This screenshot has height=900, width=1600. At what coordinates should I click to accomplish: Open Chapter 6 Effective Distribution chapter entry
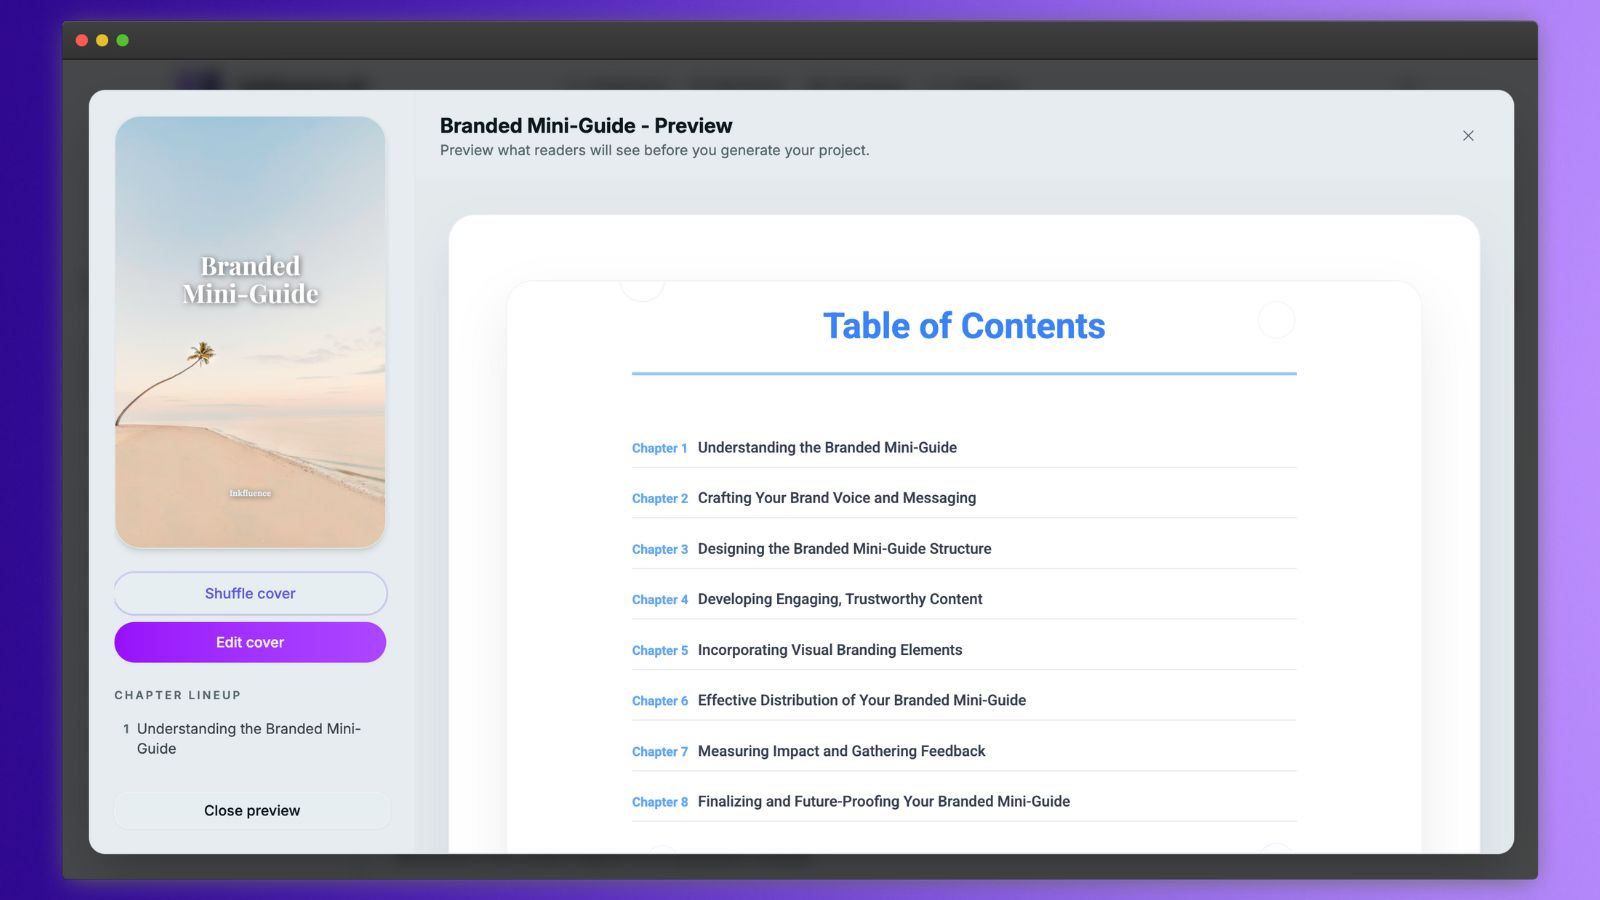pyautogui.click(x=861, y=700)
